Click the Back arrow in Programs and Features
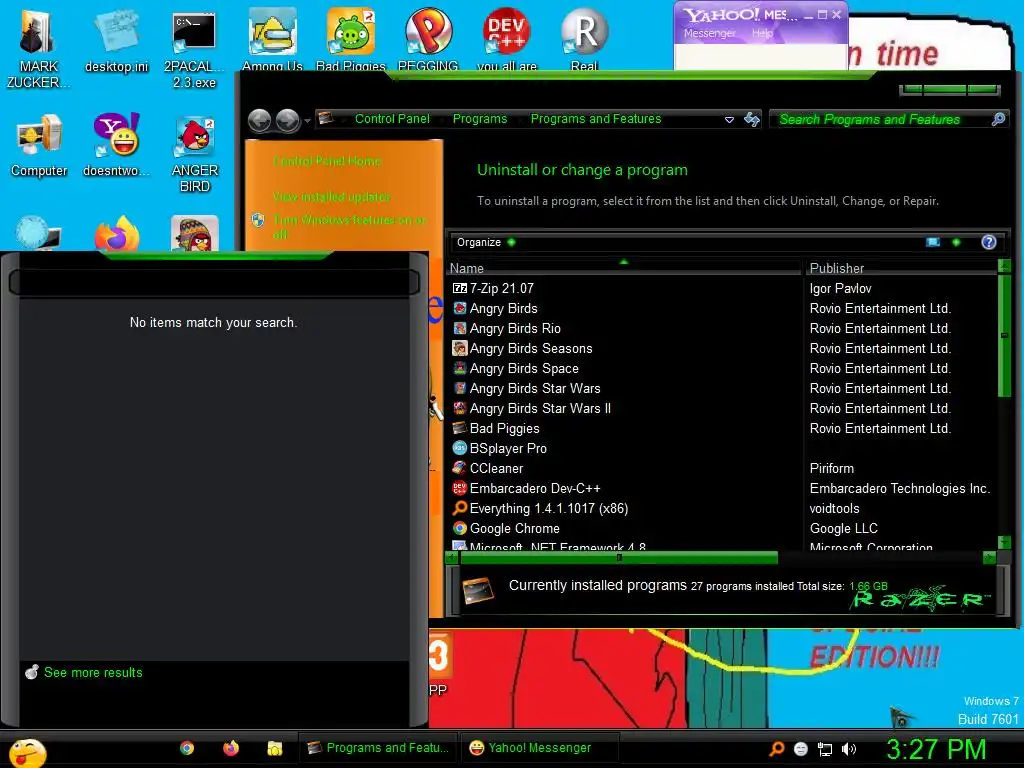Image resolution: width=1024 pixels, height=768 pixels. pos(260,120)
